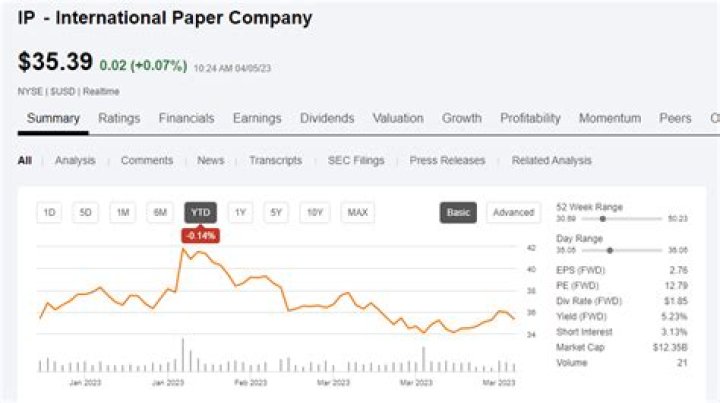
Task: View Press Releases
Action: (x=447, y=160)
